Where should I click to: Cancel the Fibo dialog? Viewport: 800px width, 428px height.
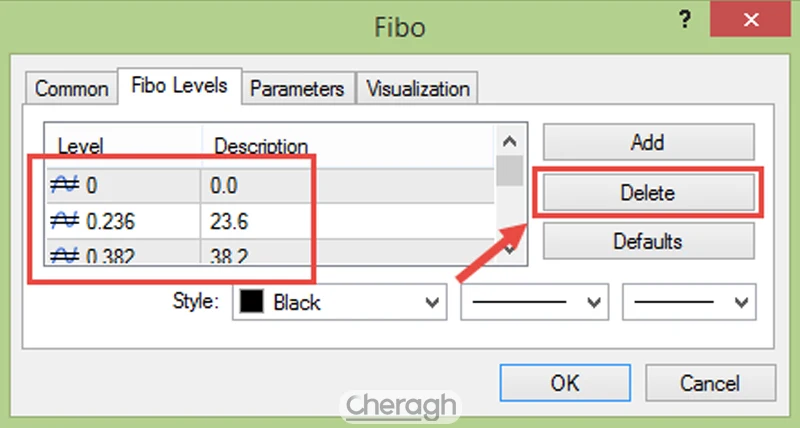(710, 384)
